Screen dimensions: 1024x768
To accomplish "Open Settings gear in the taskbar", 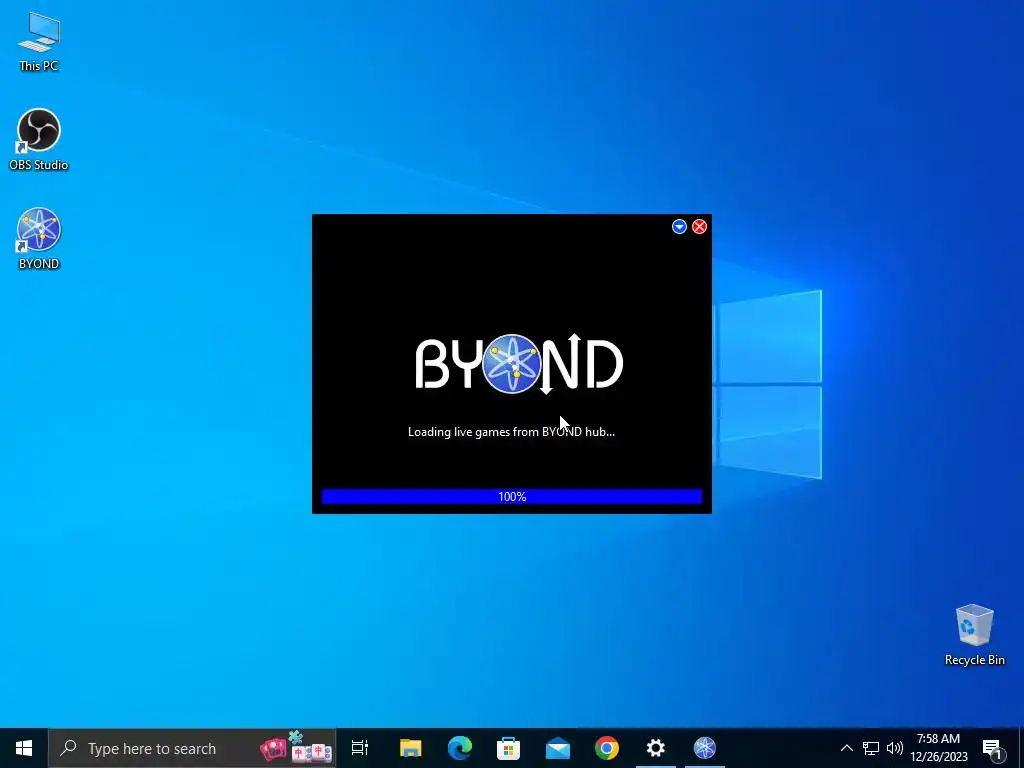I will click(656, 748).
